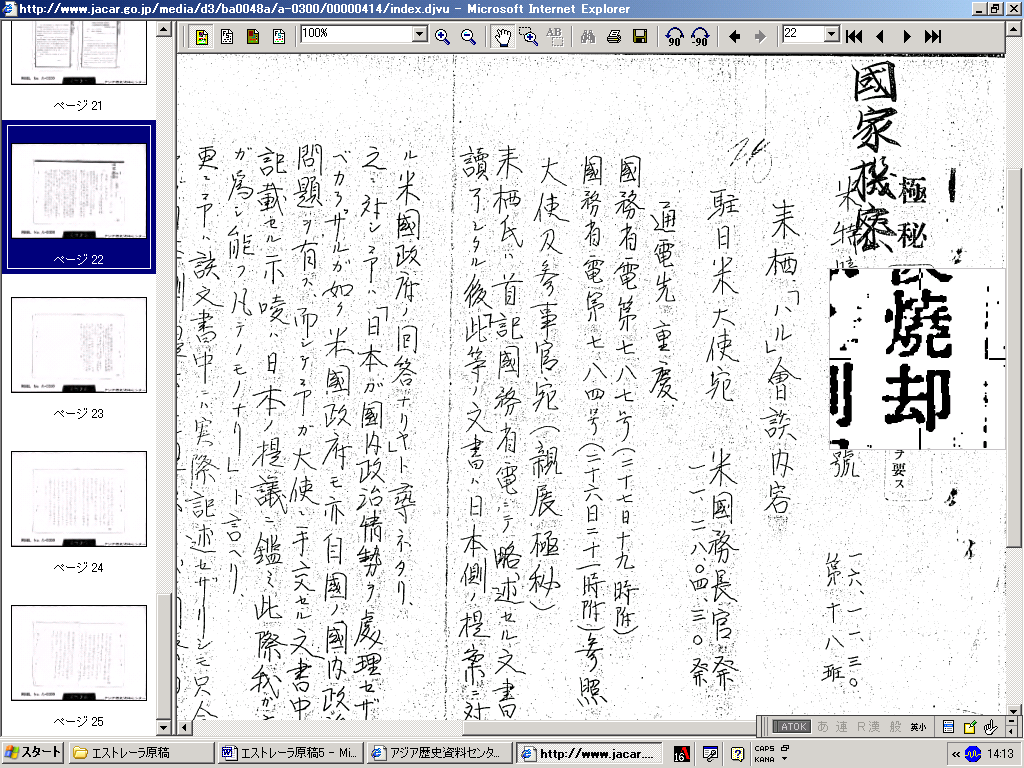Toggle the background display mode button
The width and height of the screenshot is (1024, 768).
tap(253, 36)
